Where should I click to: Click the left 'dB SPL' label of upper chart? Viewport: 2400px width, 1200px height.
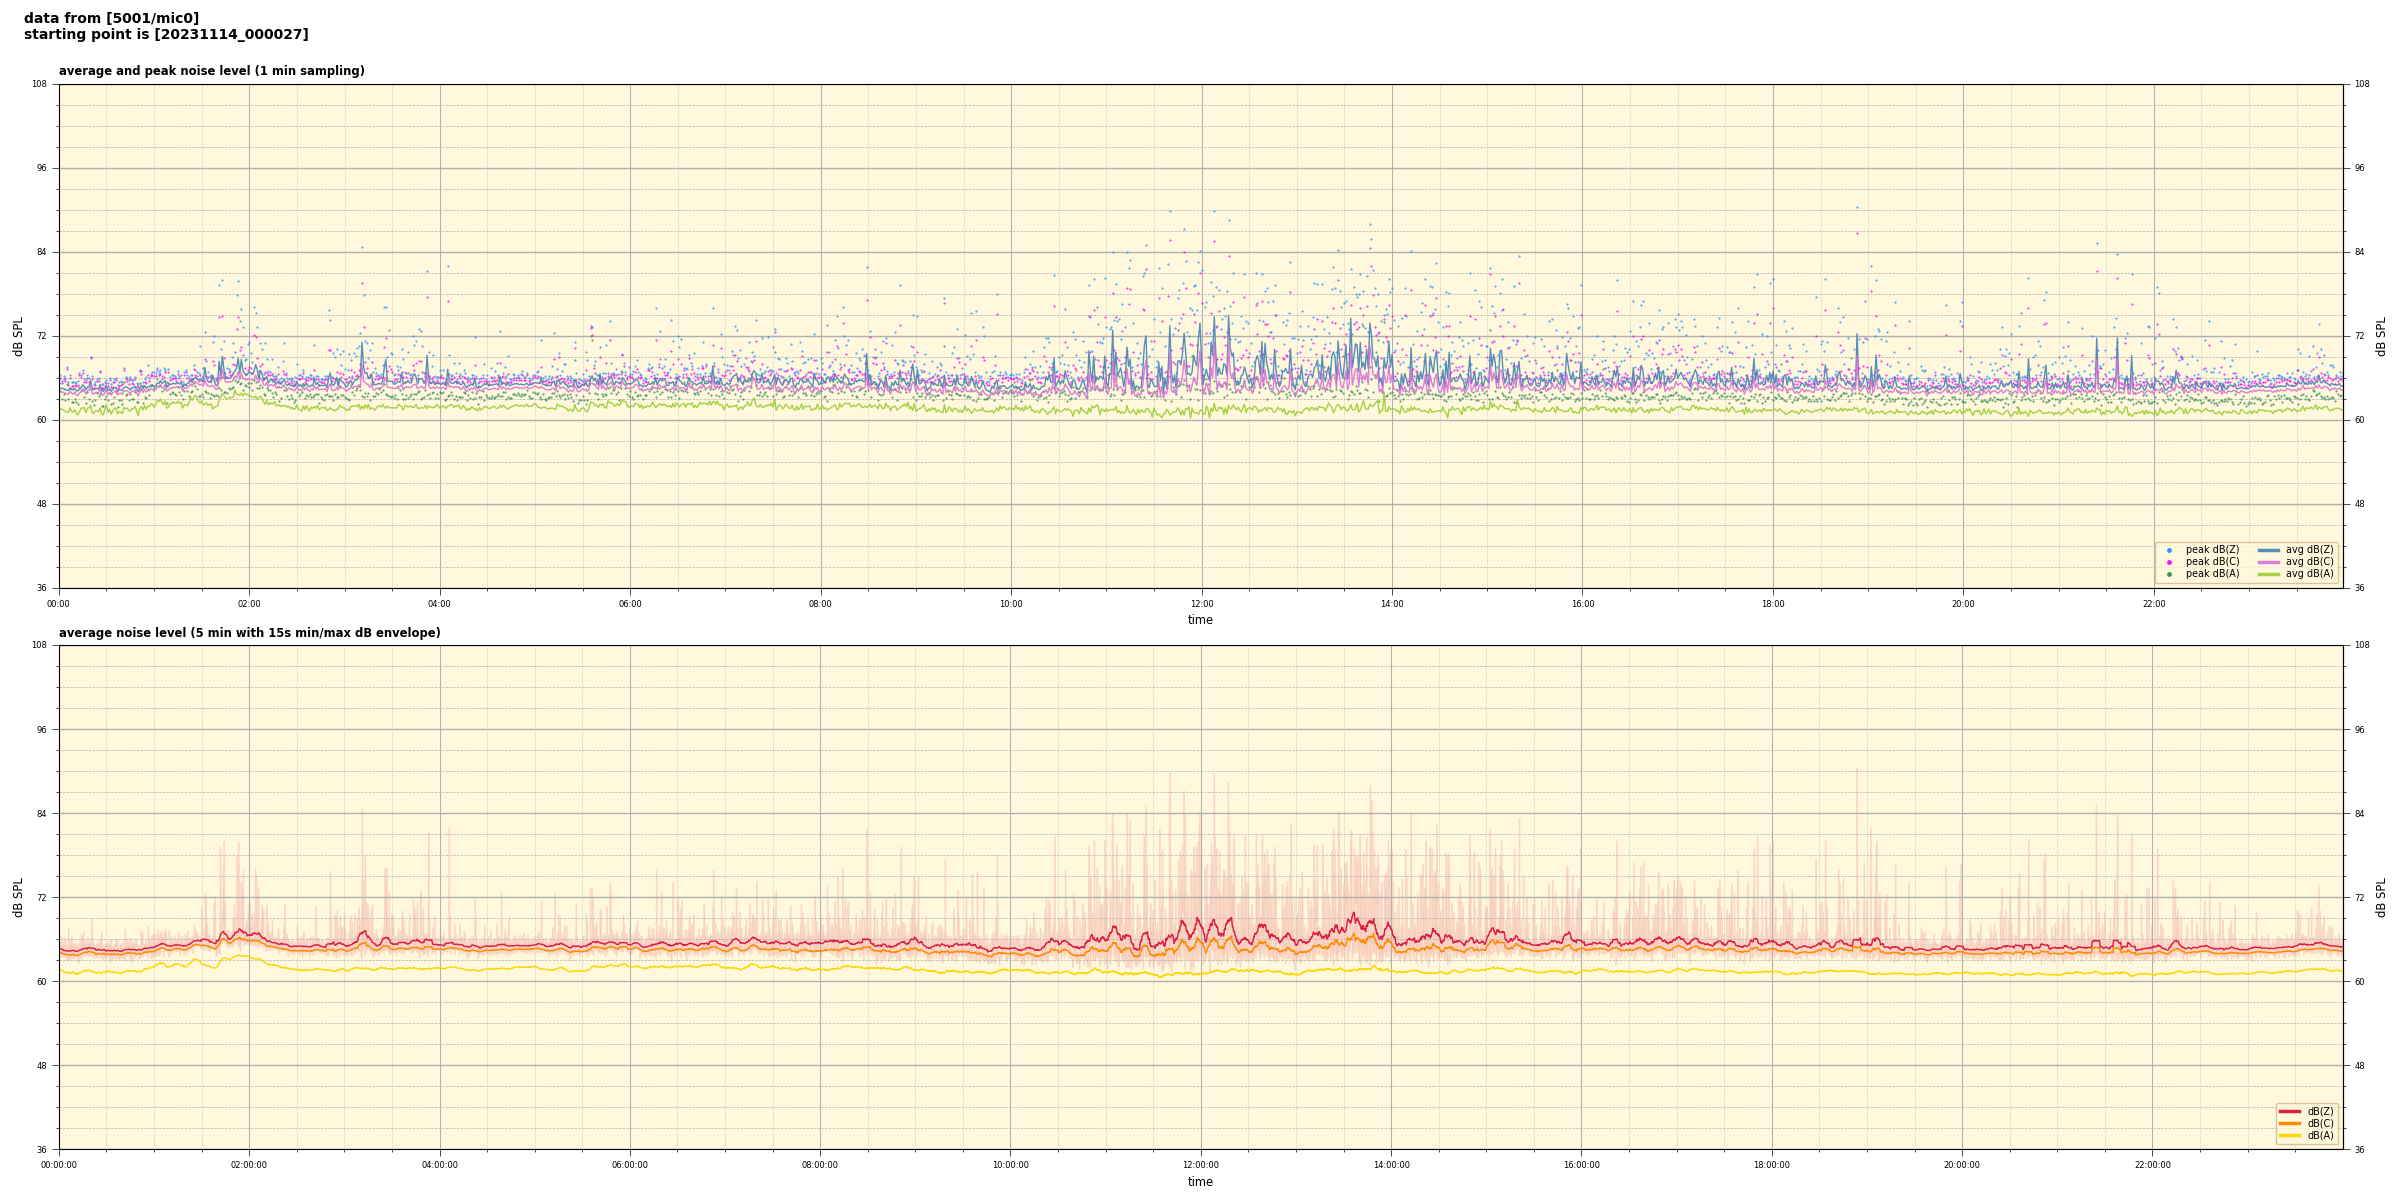18,336
